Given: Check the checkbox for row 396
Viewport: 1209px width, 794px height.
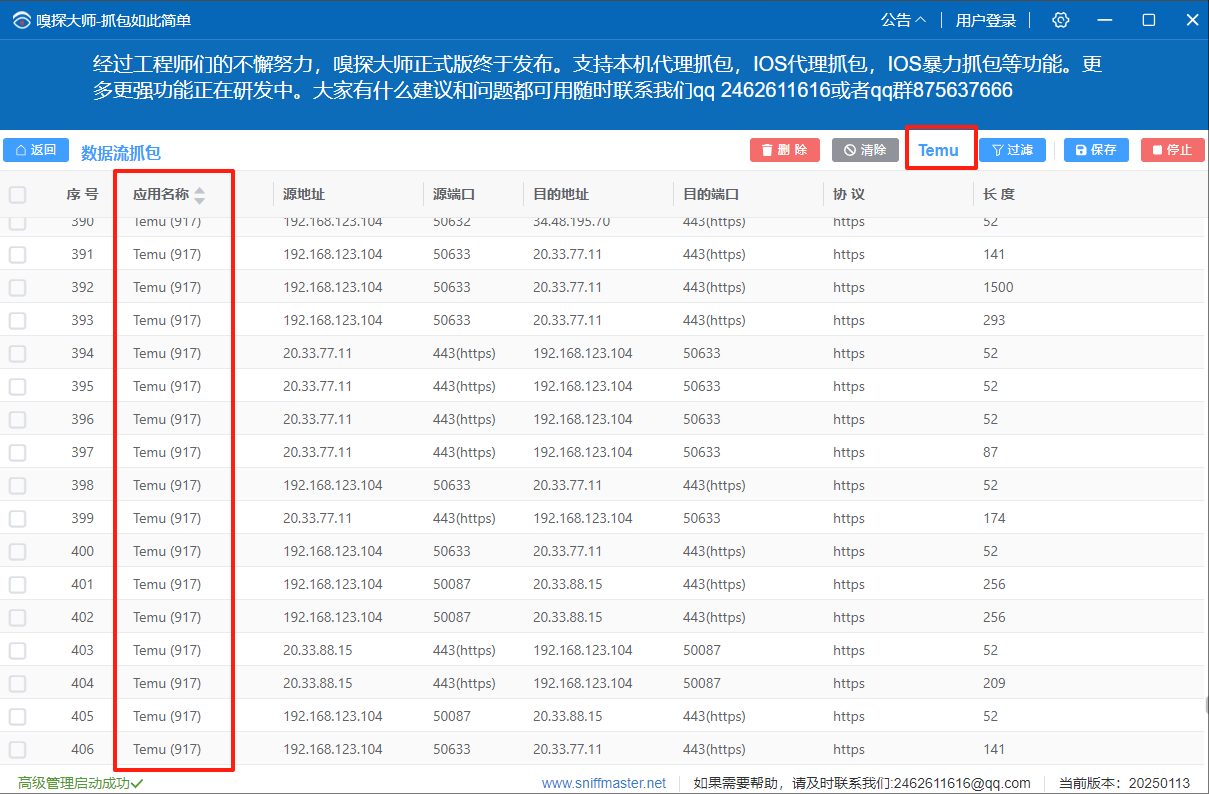Looking at the screenshot, I should 18,420.
